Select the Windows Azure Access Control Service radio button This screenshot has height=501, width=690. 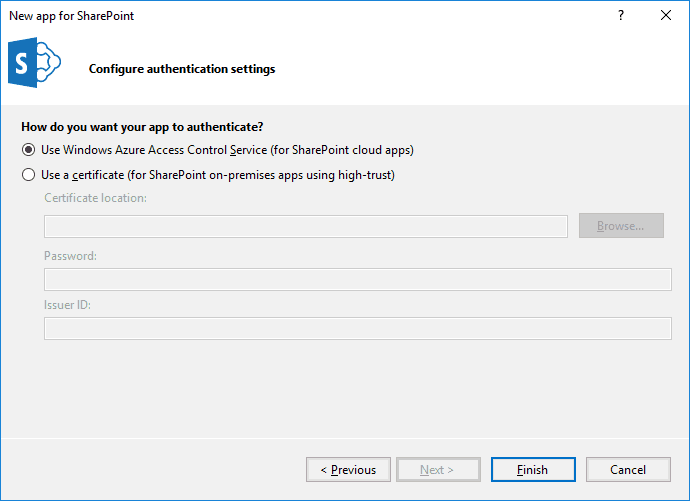pyautogui.click(x=28, y=150)
